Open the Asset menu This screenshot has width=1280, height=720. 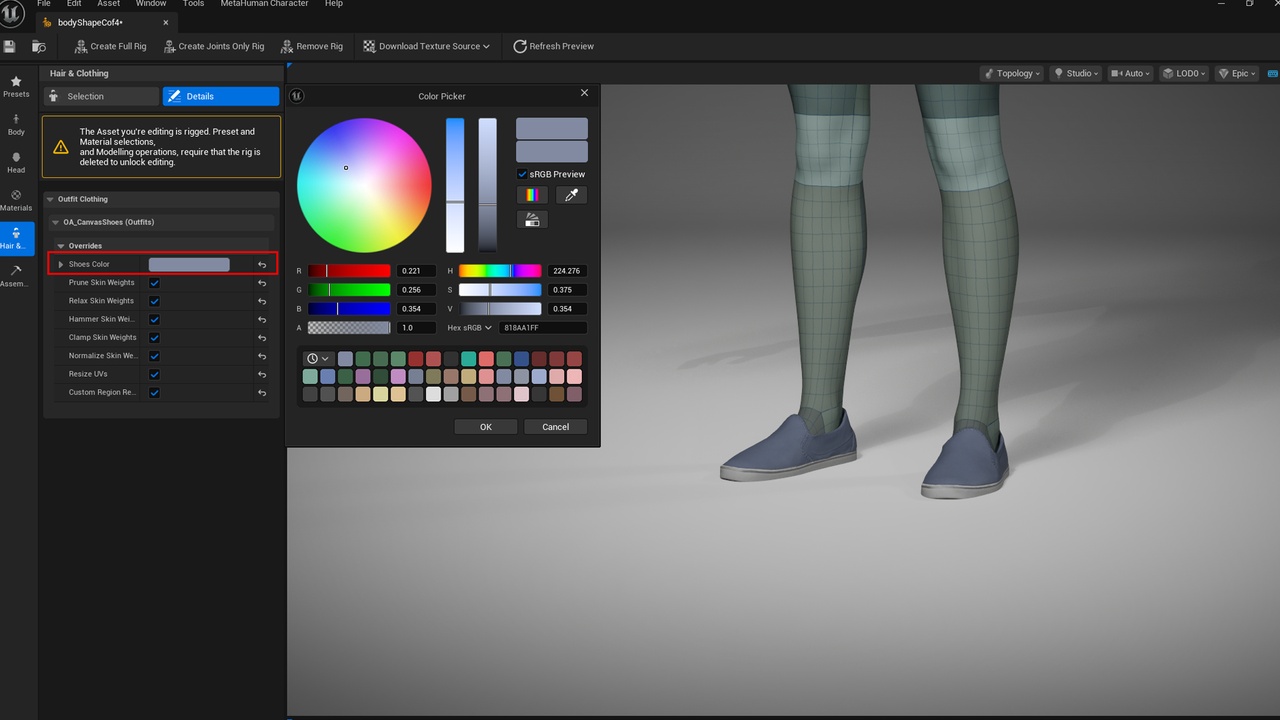pos(108,4)
